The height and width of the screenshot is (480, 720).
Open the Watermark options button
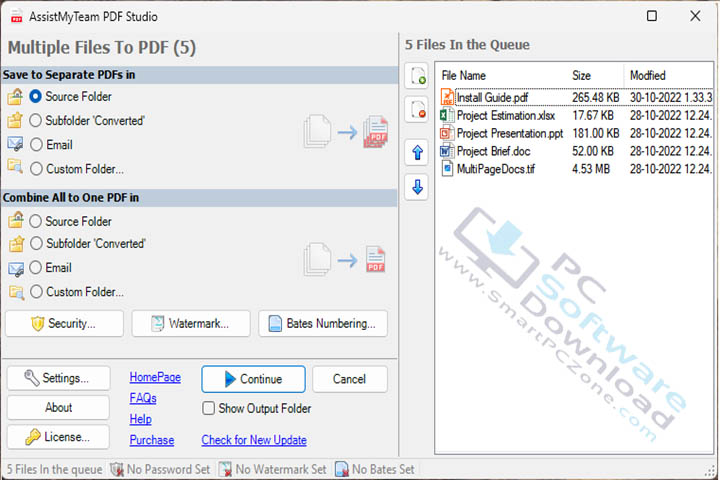pyautogui.click(x=191, y=323)
